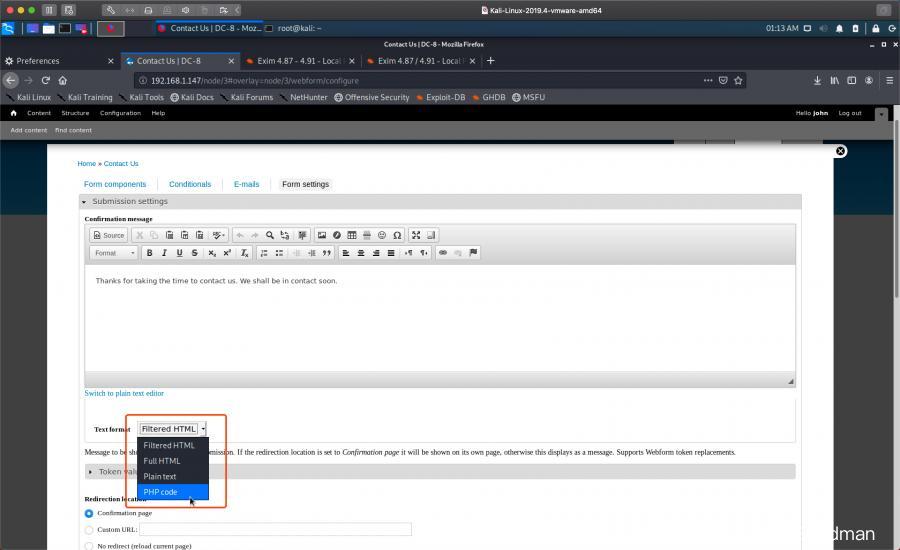Click the Source button in editor toolbar

click(x=109, y=235)
